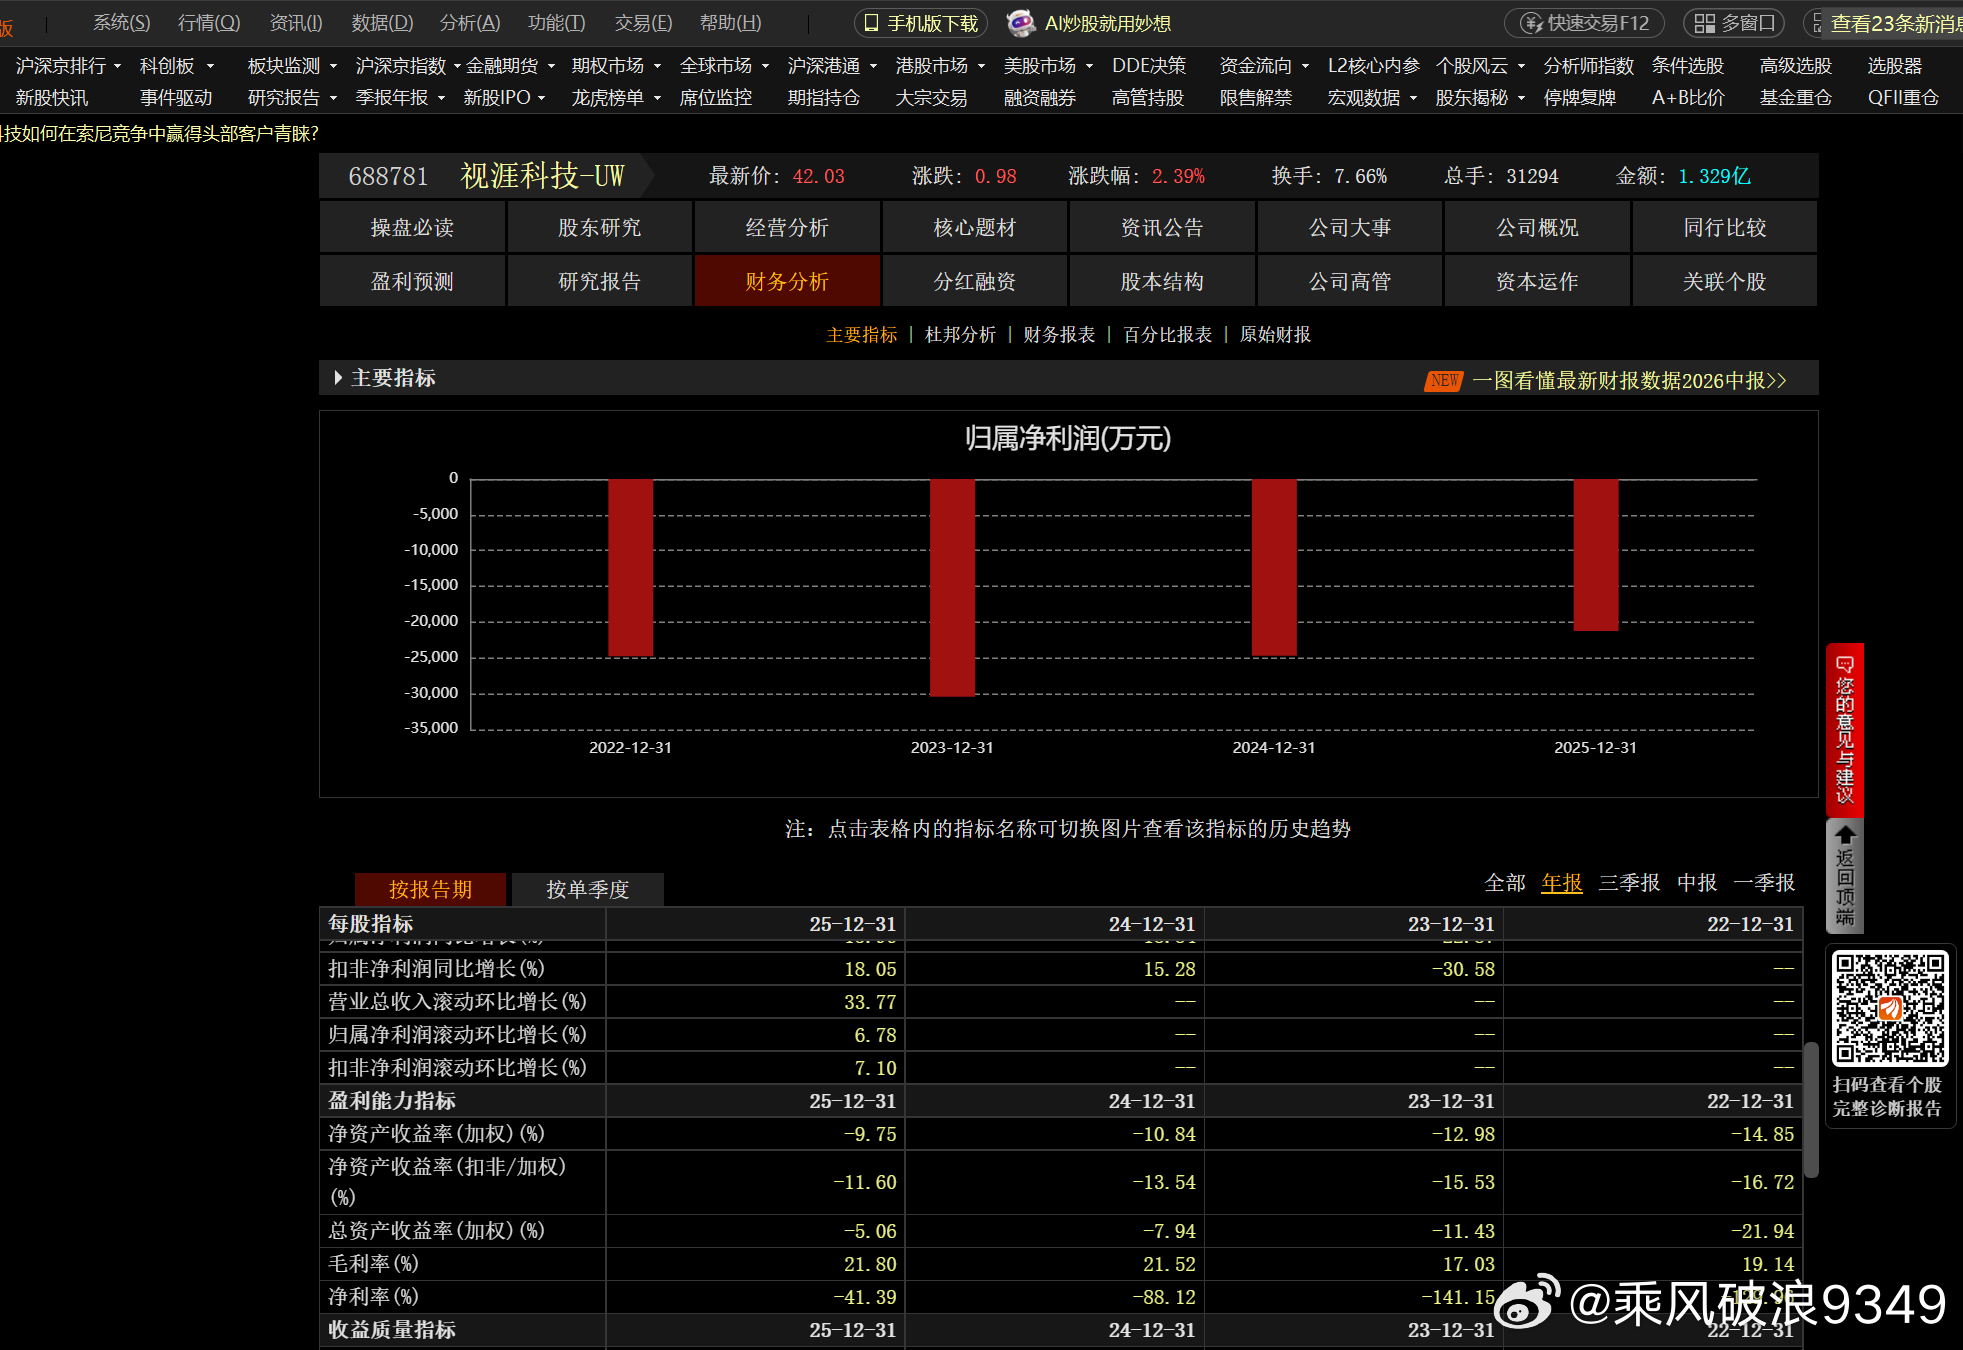
Task: Open the 帮助(H) menu
Action: (x=730, y=23)
